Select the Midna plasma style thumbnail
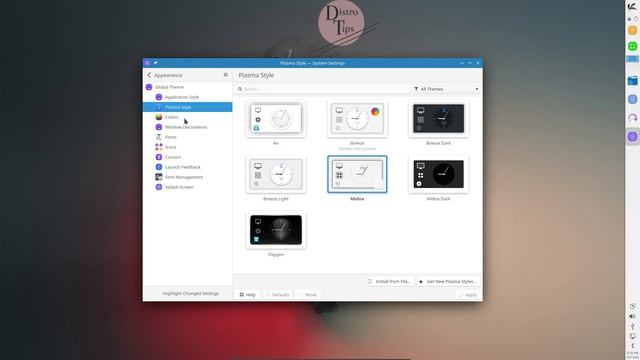Viewport: 640px width, 360px height. click(357, 174)
